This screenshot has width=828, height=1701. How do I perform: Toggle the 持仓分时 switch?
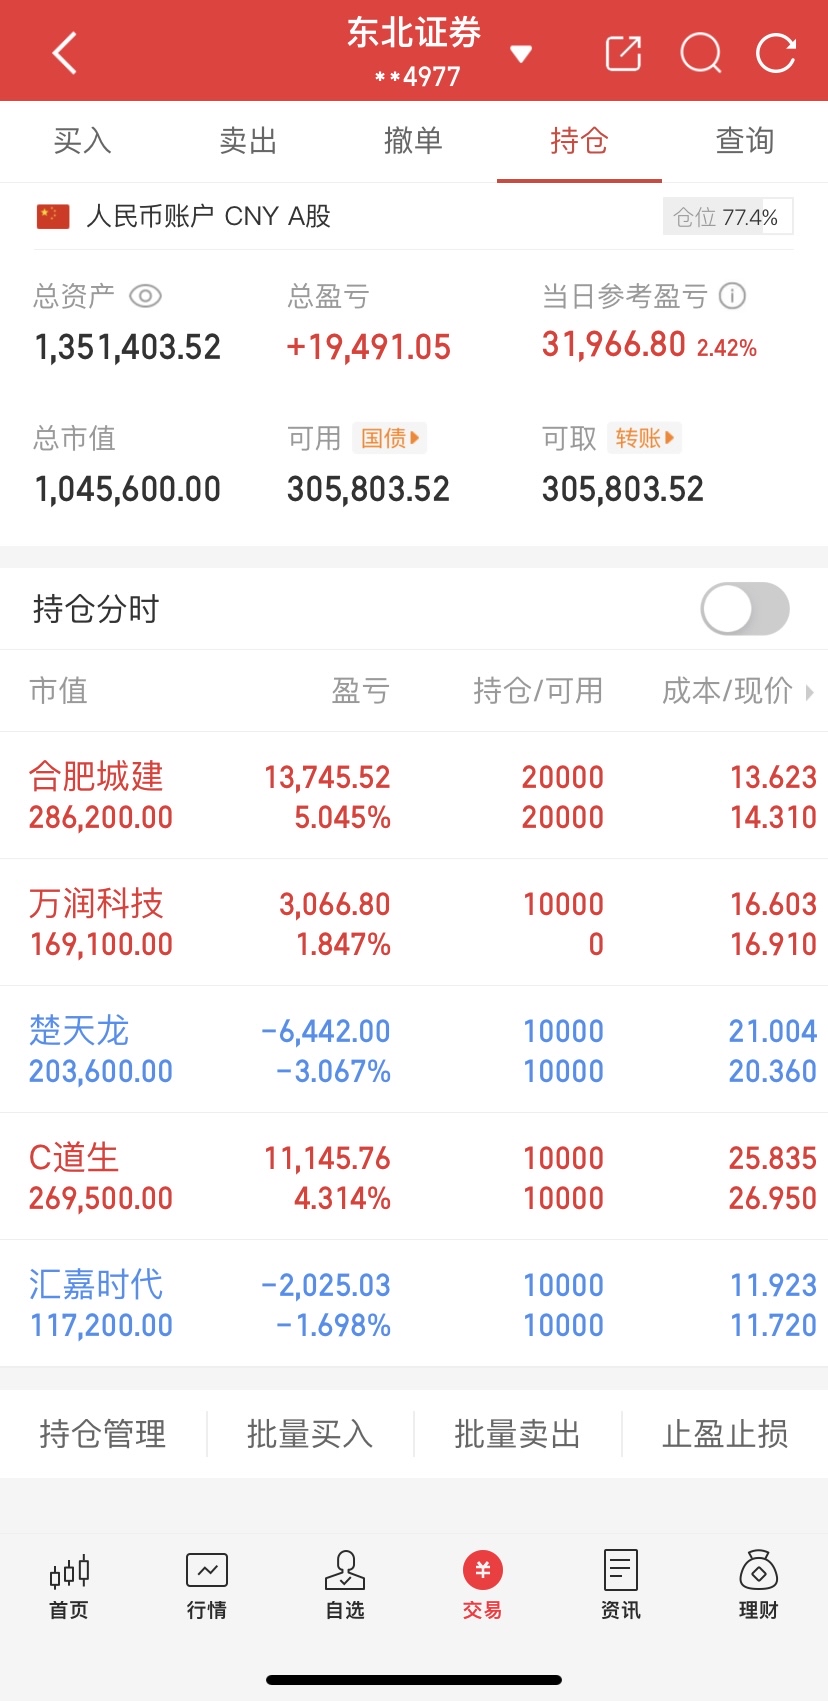[745, 609]
